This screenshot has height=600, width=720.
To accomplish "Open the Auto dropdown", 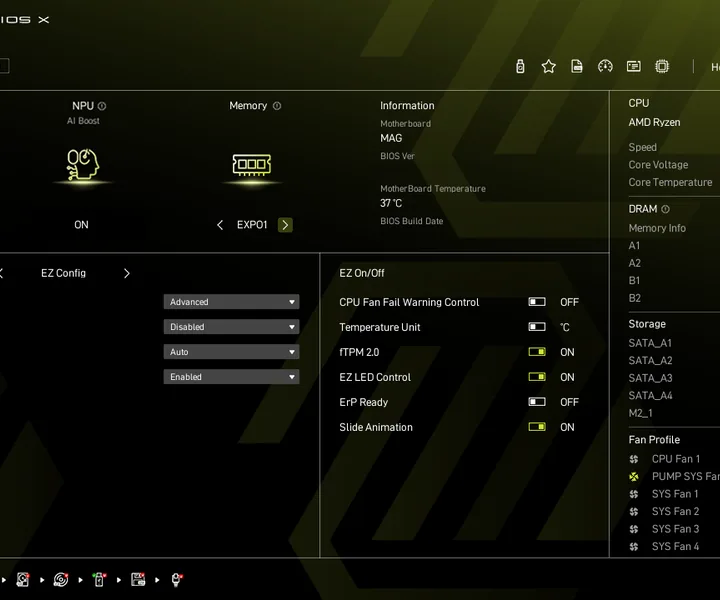I will pos(231,352).
